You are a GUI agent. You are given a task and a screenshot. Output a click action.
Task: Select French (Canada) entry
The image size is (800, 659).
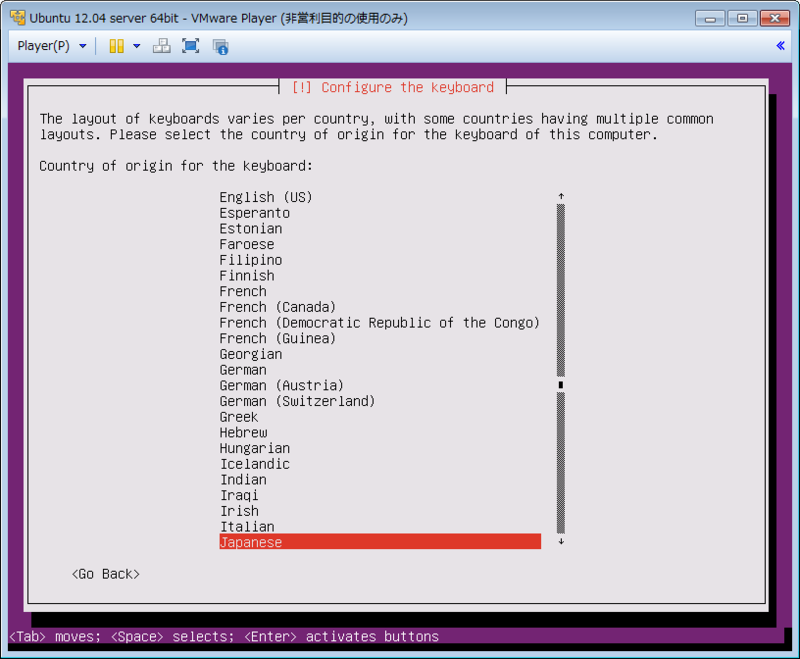tap(278, 307)
